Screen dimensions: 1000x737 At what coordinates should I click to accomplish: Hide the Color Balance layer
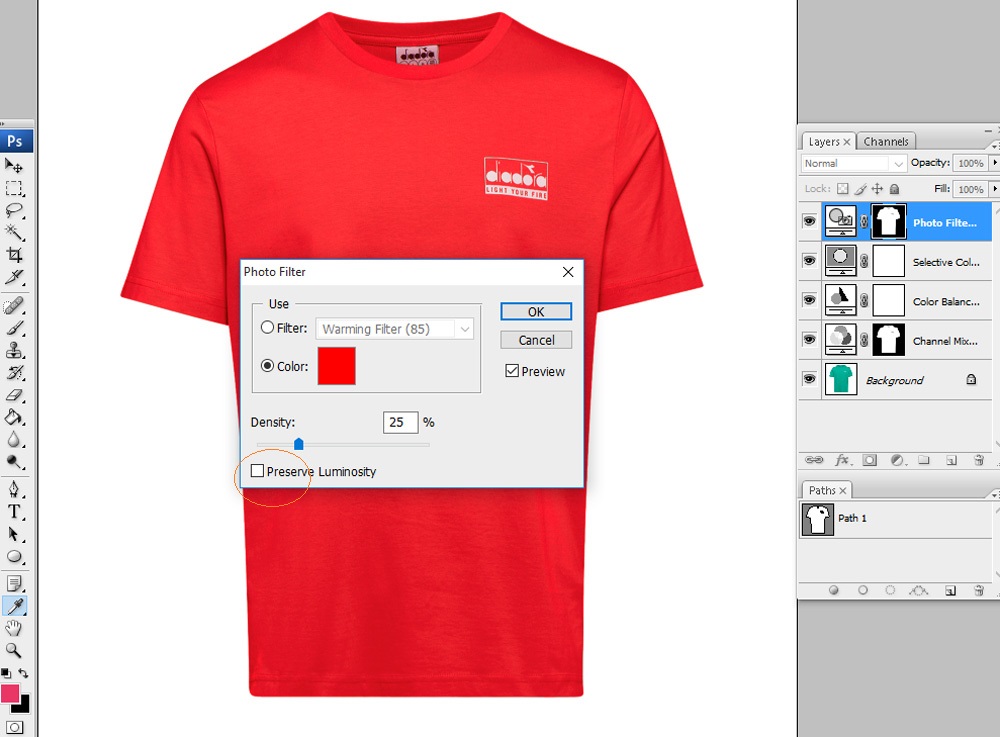pyautogui.click(x=809, y=300)
